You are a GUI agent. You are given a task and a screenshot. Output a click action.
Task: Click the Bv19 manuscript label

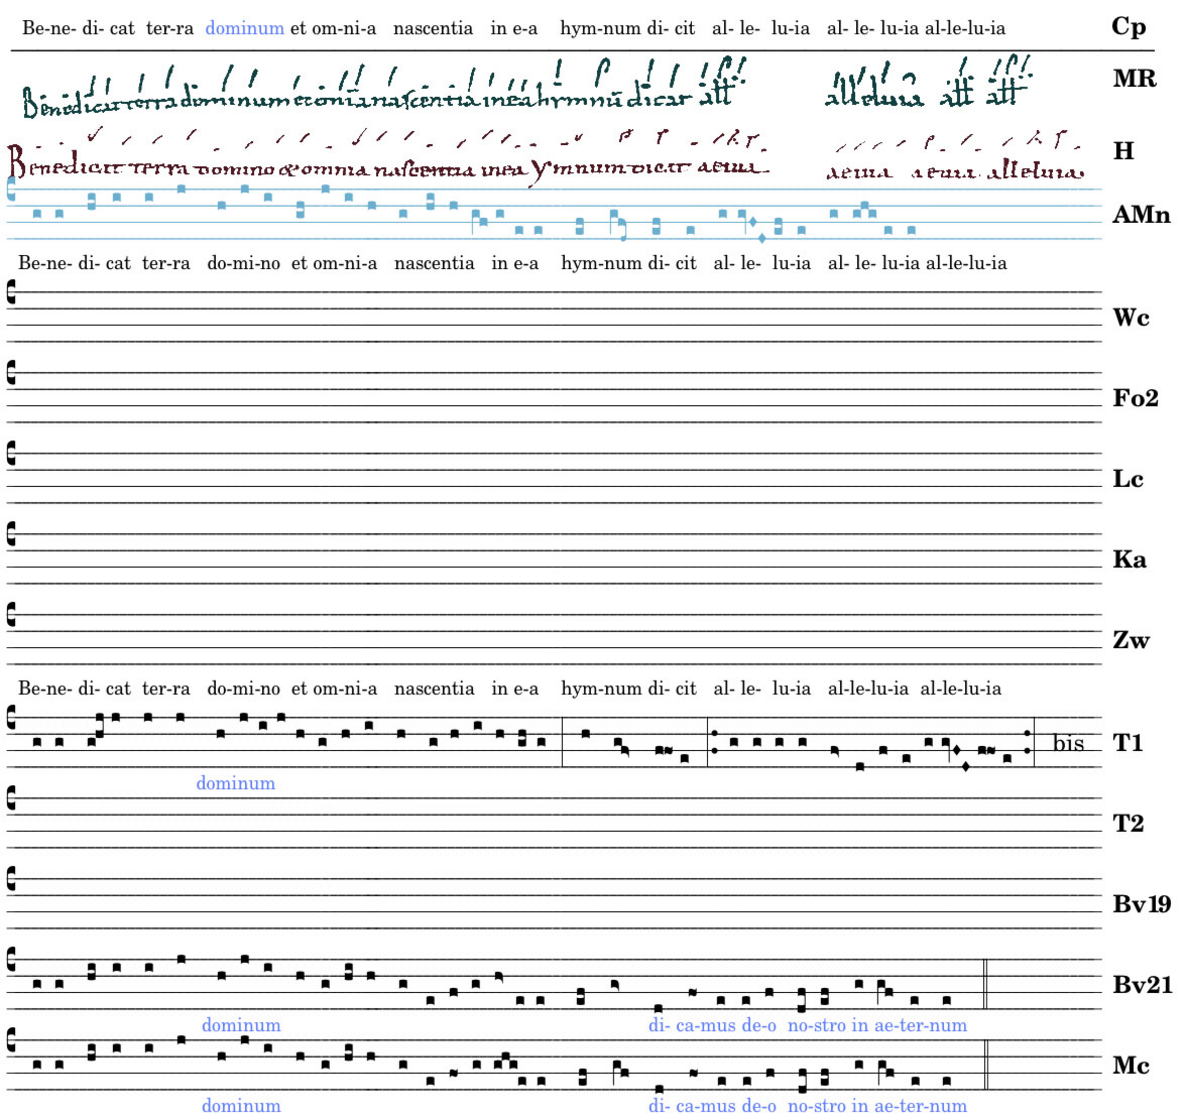(1142, 904)
